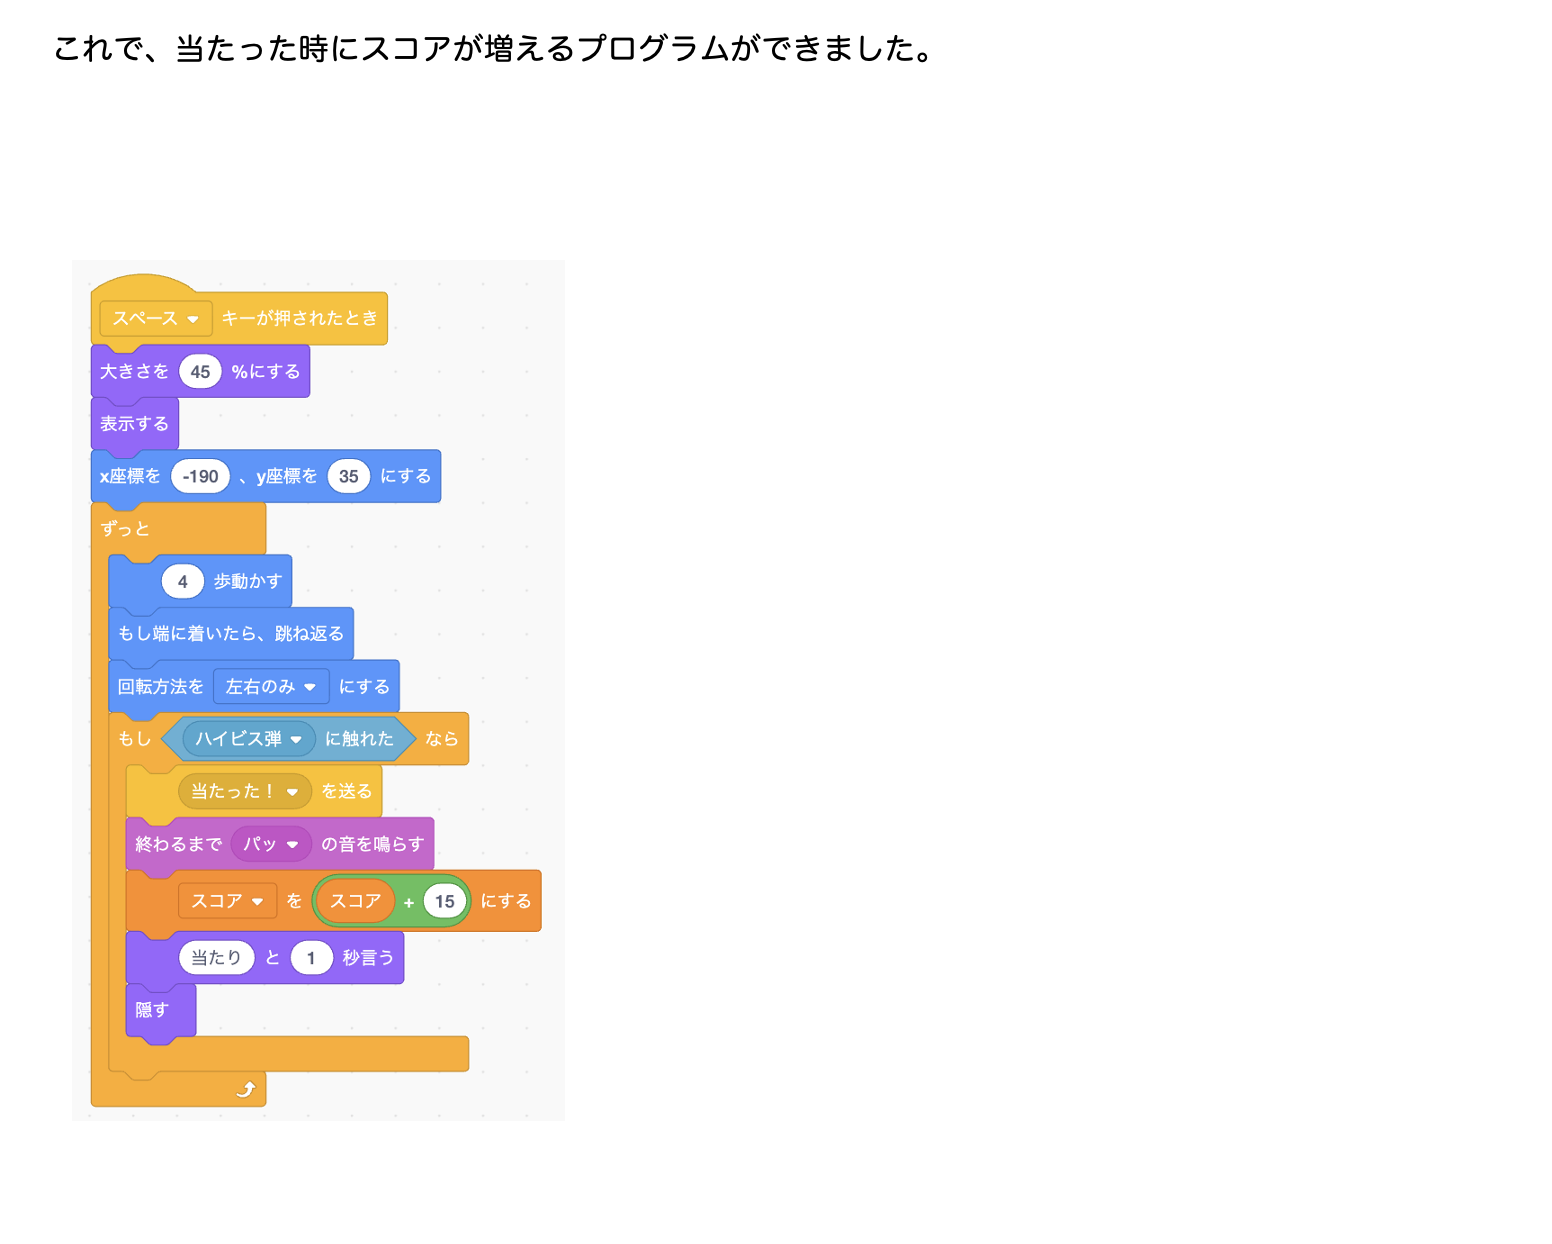This screenshot has width=1552, height=1244.
Task: Change the steps value 4
Action: point(183,582)
